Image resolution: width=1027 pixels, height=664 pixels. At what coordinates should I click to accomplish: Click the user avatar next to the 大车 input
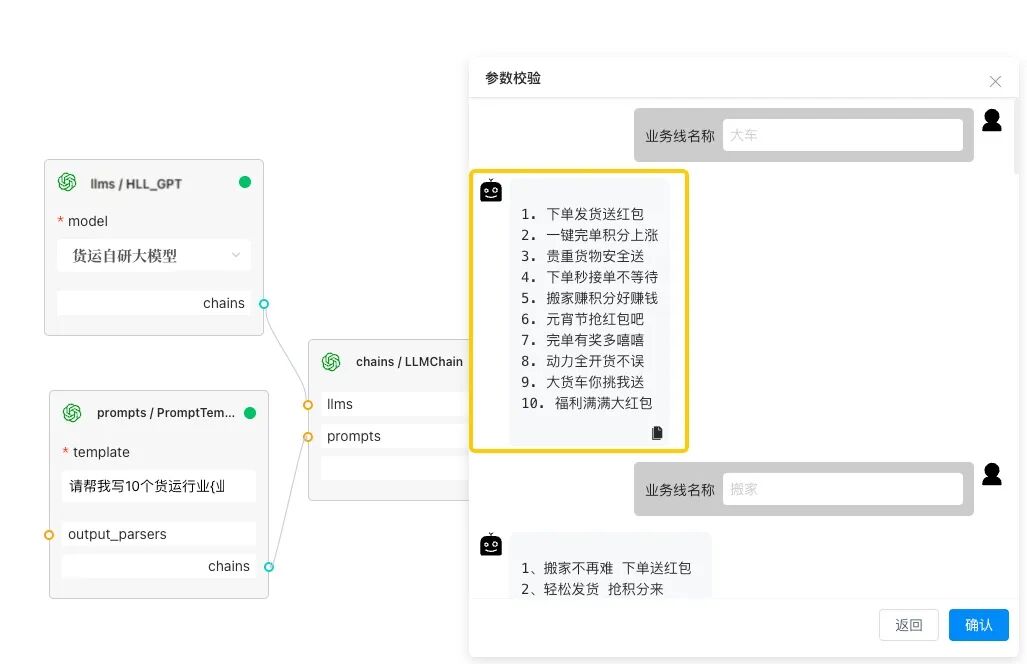tap(992, 120)
